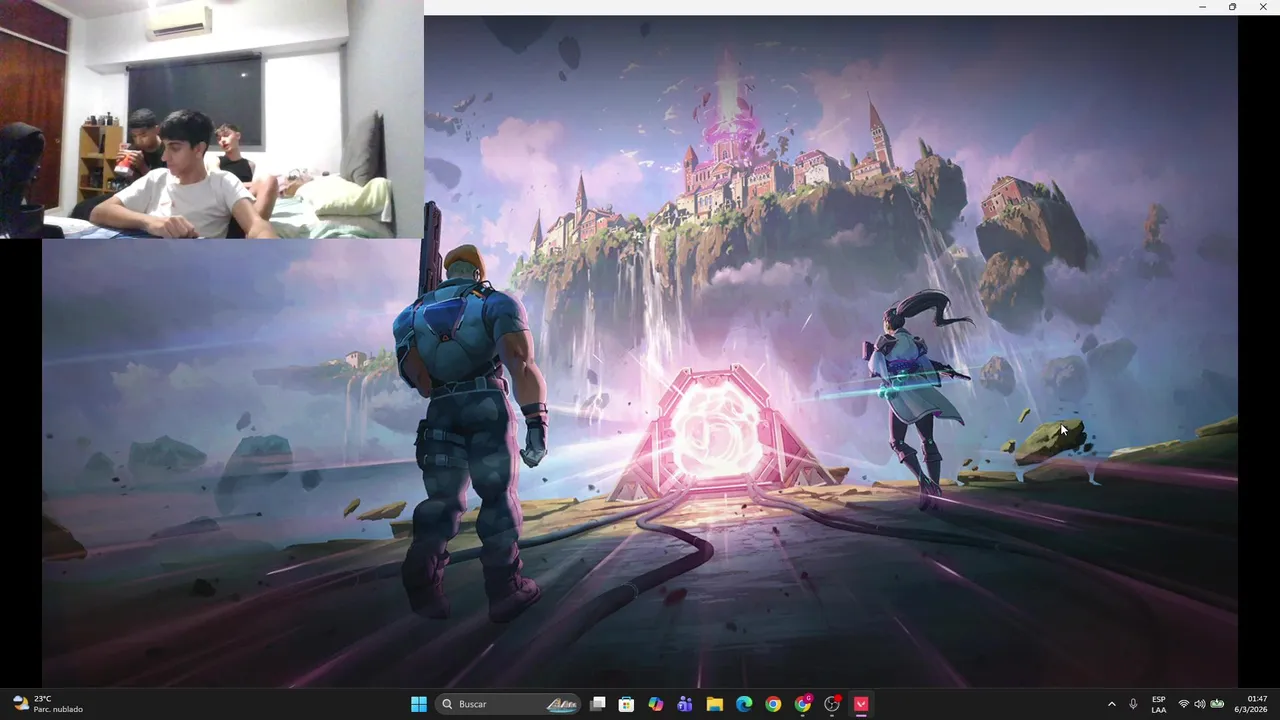
Task: Open the Chrome profile icon with badge
Action: pos(803,704)
